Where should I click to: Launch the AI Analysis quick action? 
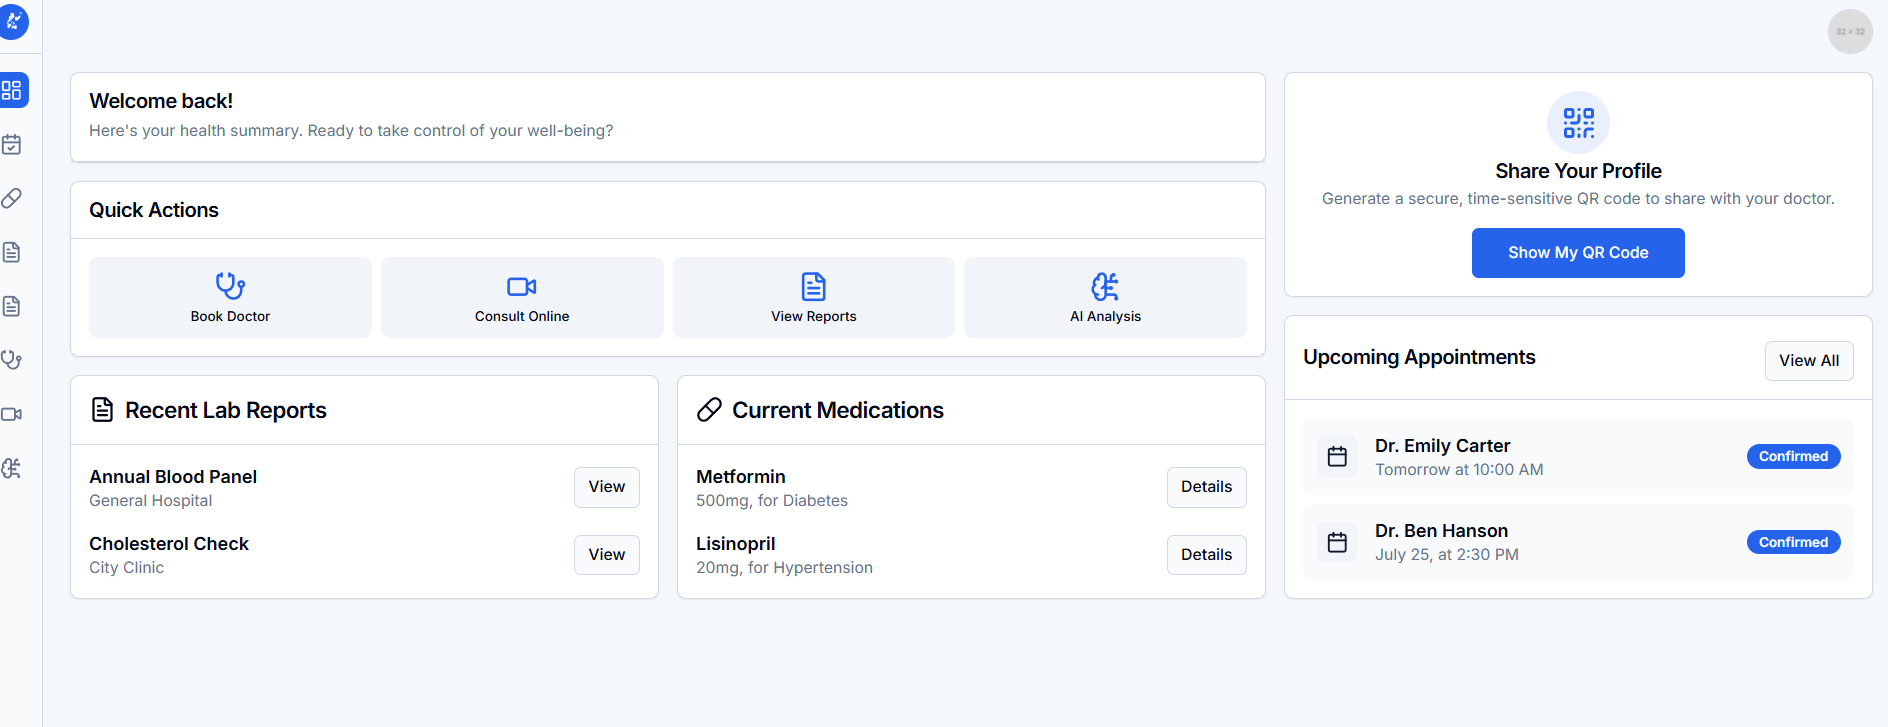coord(1105,297)
